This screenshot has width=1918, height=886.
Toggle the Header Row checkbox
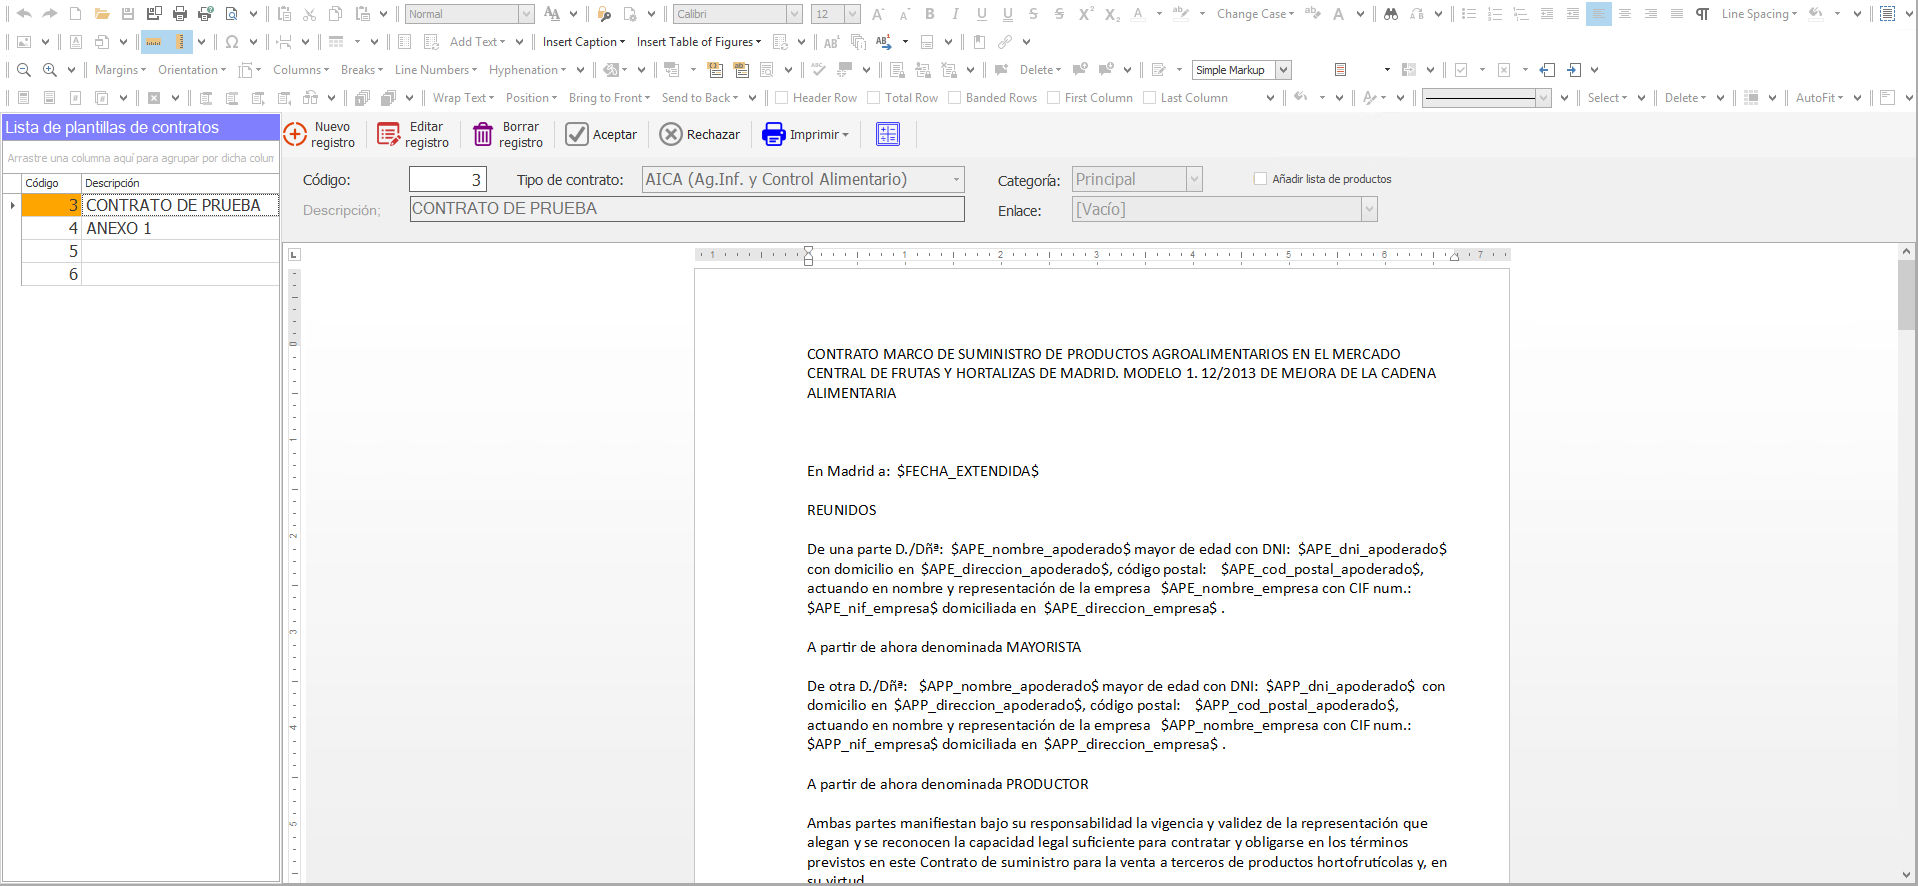[x=782, y=98]
